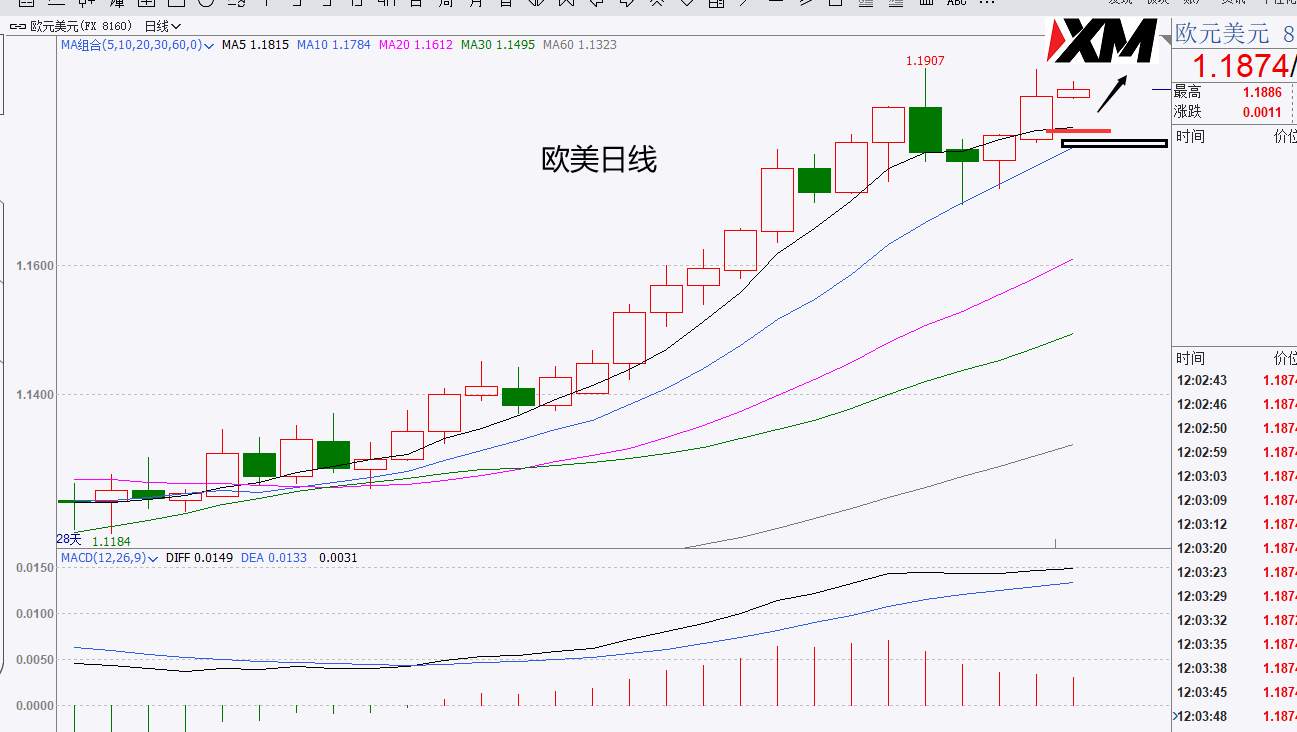Select the 12:03:35 tick row
The width and height of the screenshot is (1297, 732).
pyautogui.click(x=1234, y=644)
